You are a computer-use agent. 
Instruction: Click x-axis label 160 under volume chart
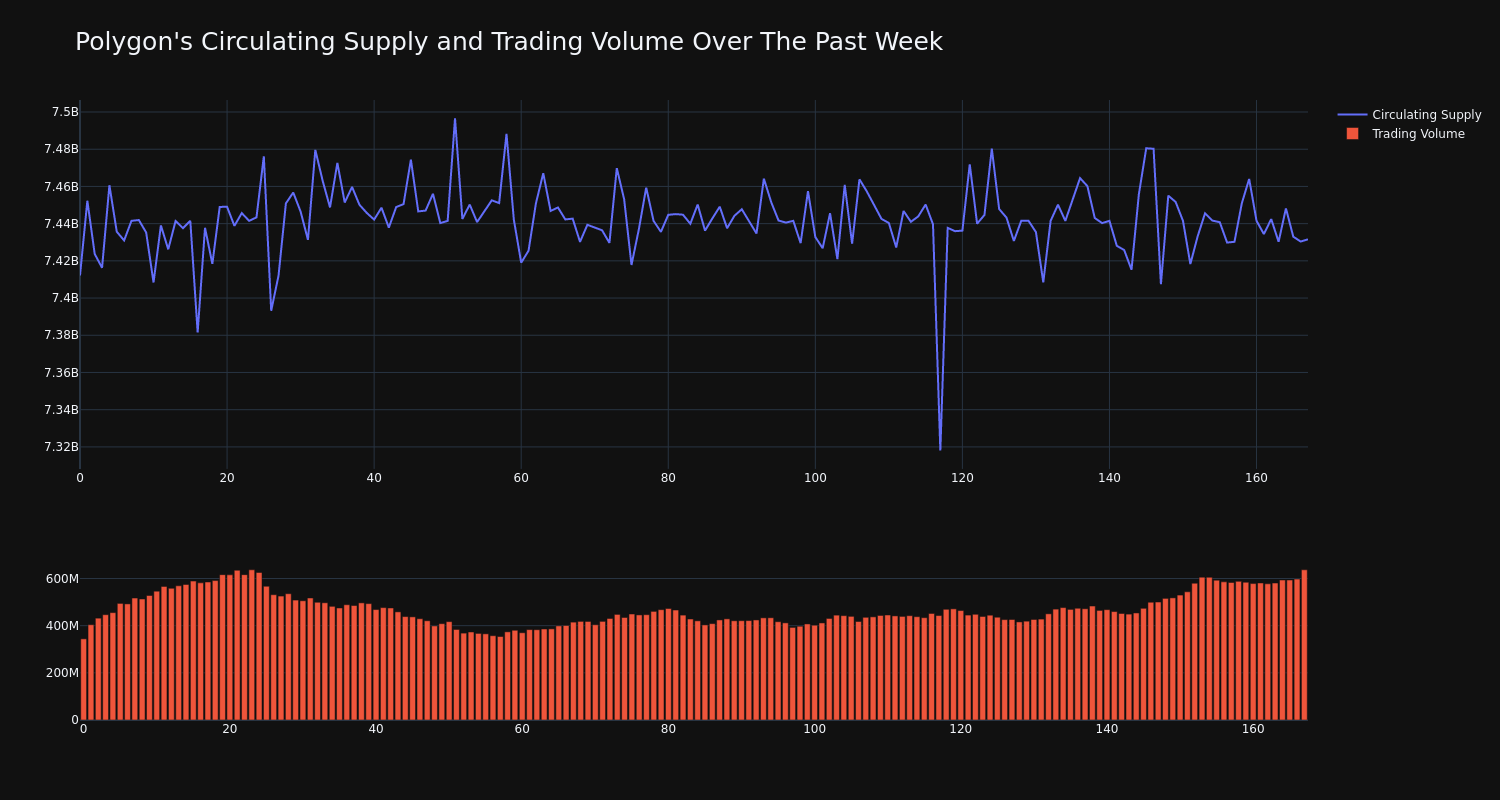(x=1253, y=729)
